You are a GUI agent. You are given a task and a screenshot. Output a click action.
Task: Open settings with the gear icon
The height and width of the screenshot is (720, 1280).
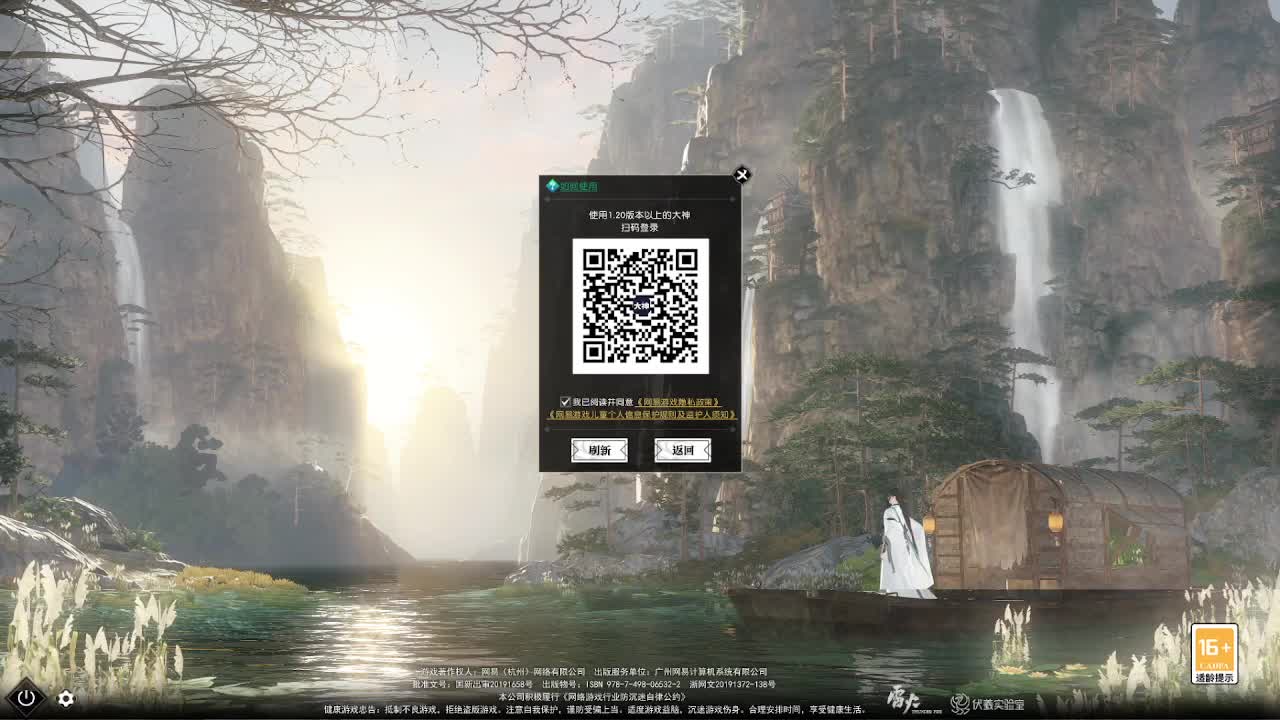pyautogui.click(x=66, y=699)
